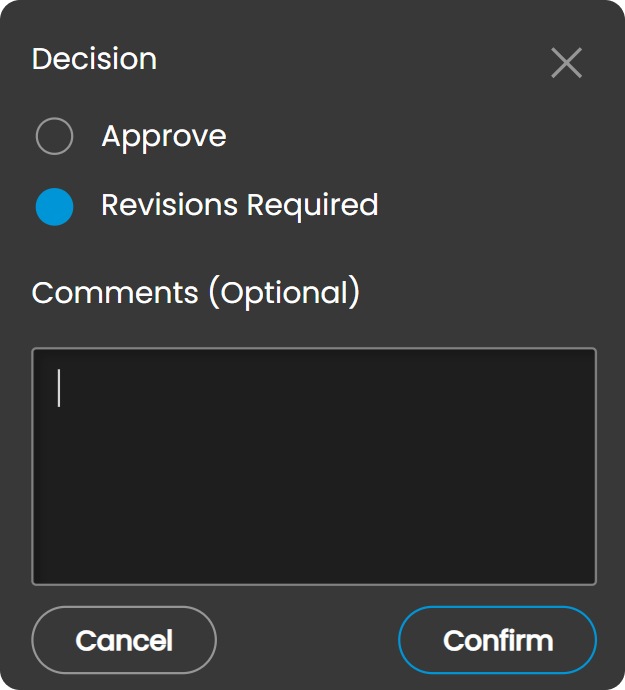625x690 pixels.
Task: Click inside the dark comments input field
Action: pos(314,466)
